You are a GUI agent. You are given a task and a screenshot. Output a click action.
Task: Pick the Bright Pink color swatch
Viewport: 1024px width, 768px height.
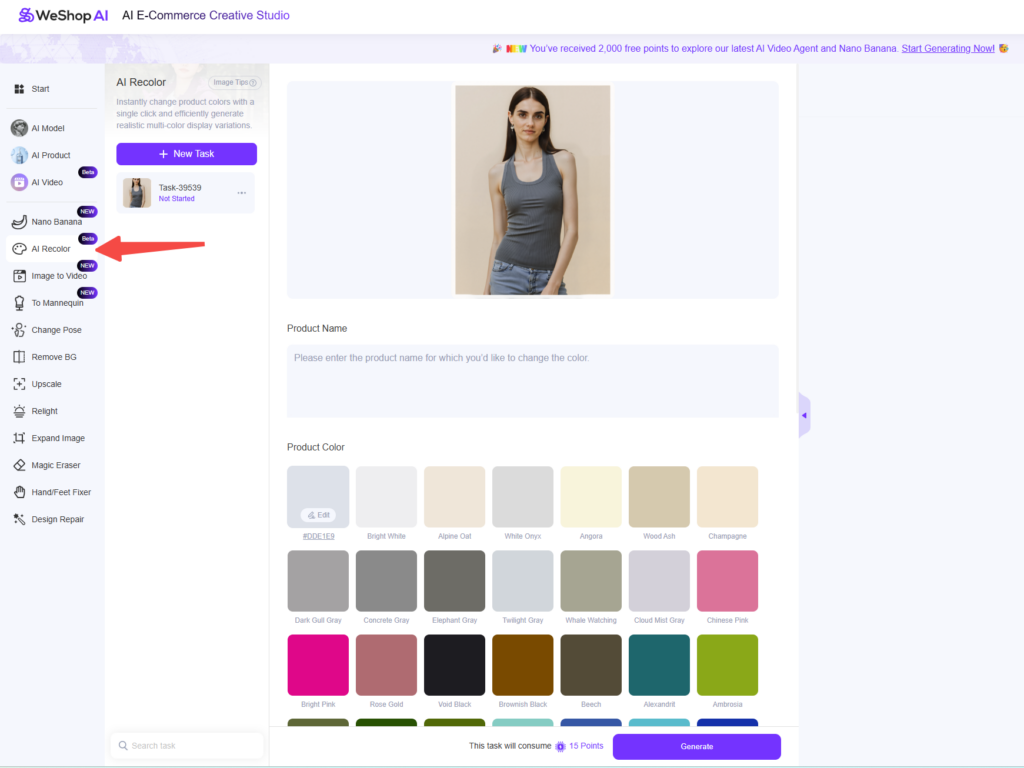tap(318, 665)
